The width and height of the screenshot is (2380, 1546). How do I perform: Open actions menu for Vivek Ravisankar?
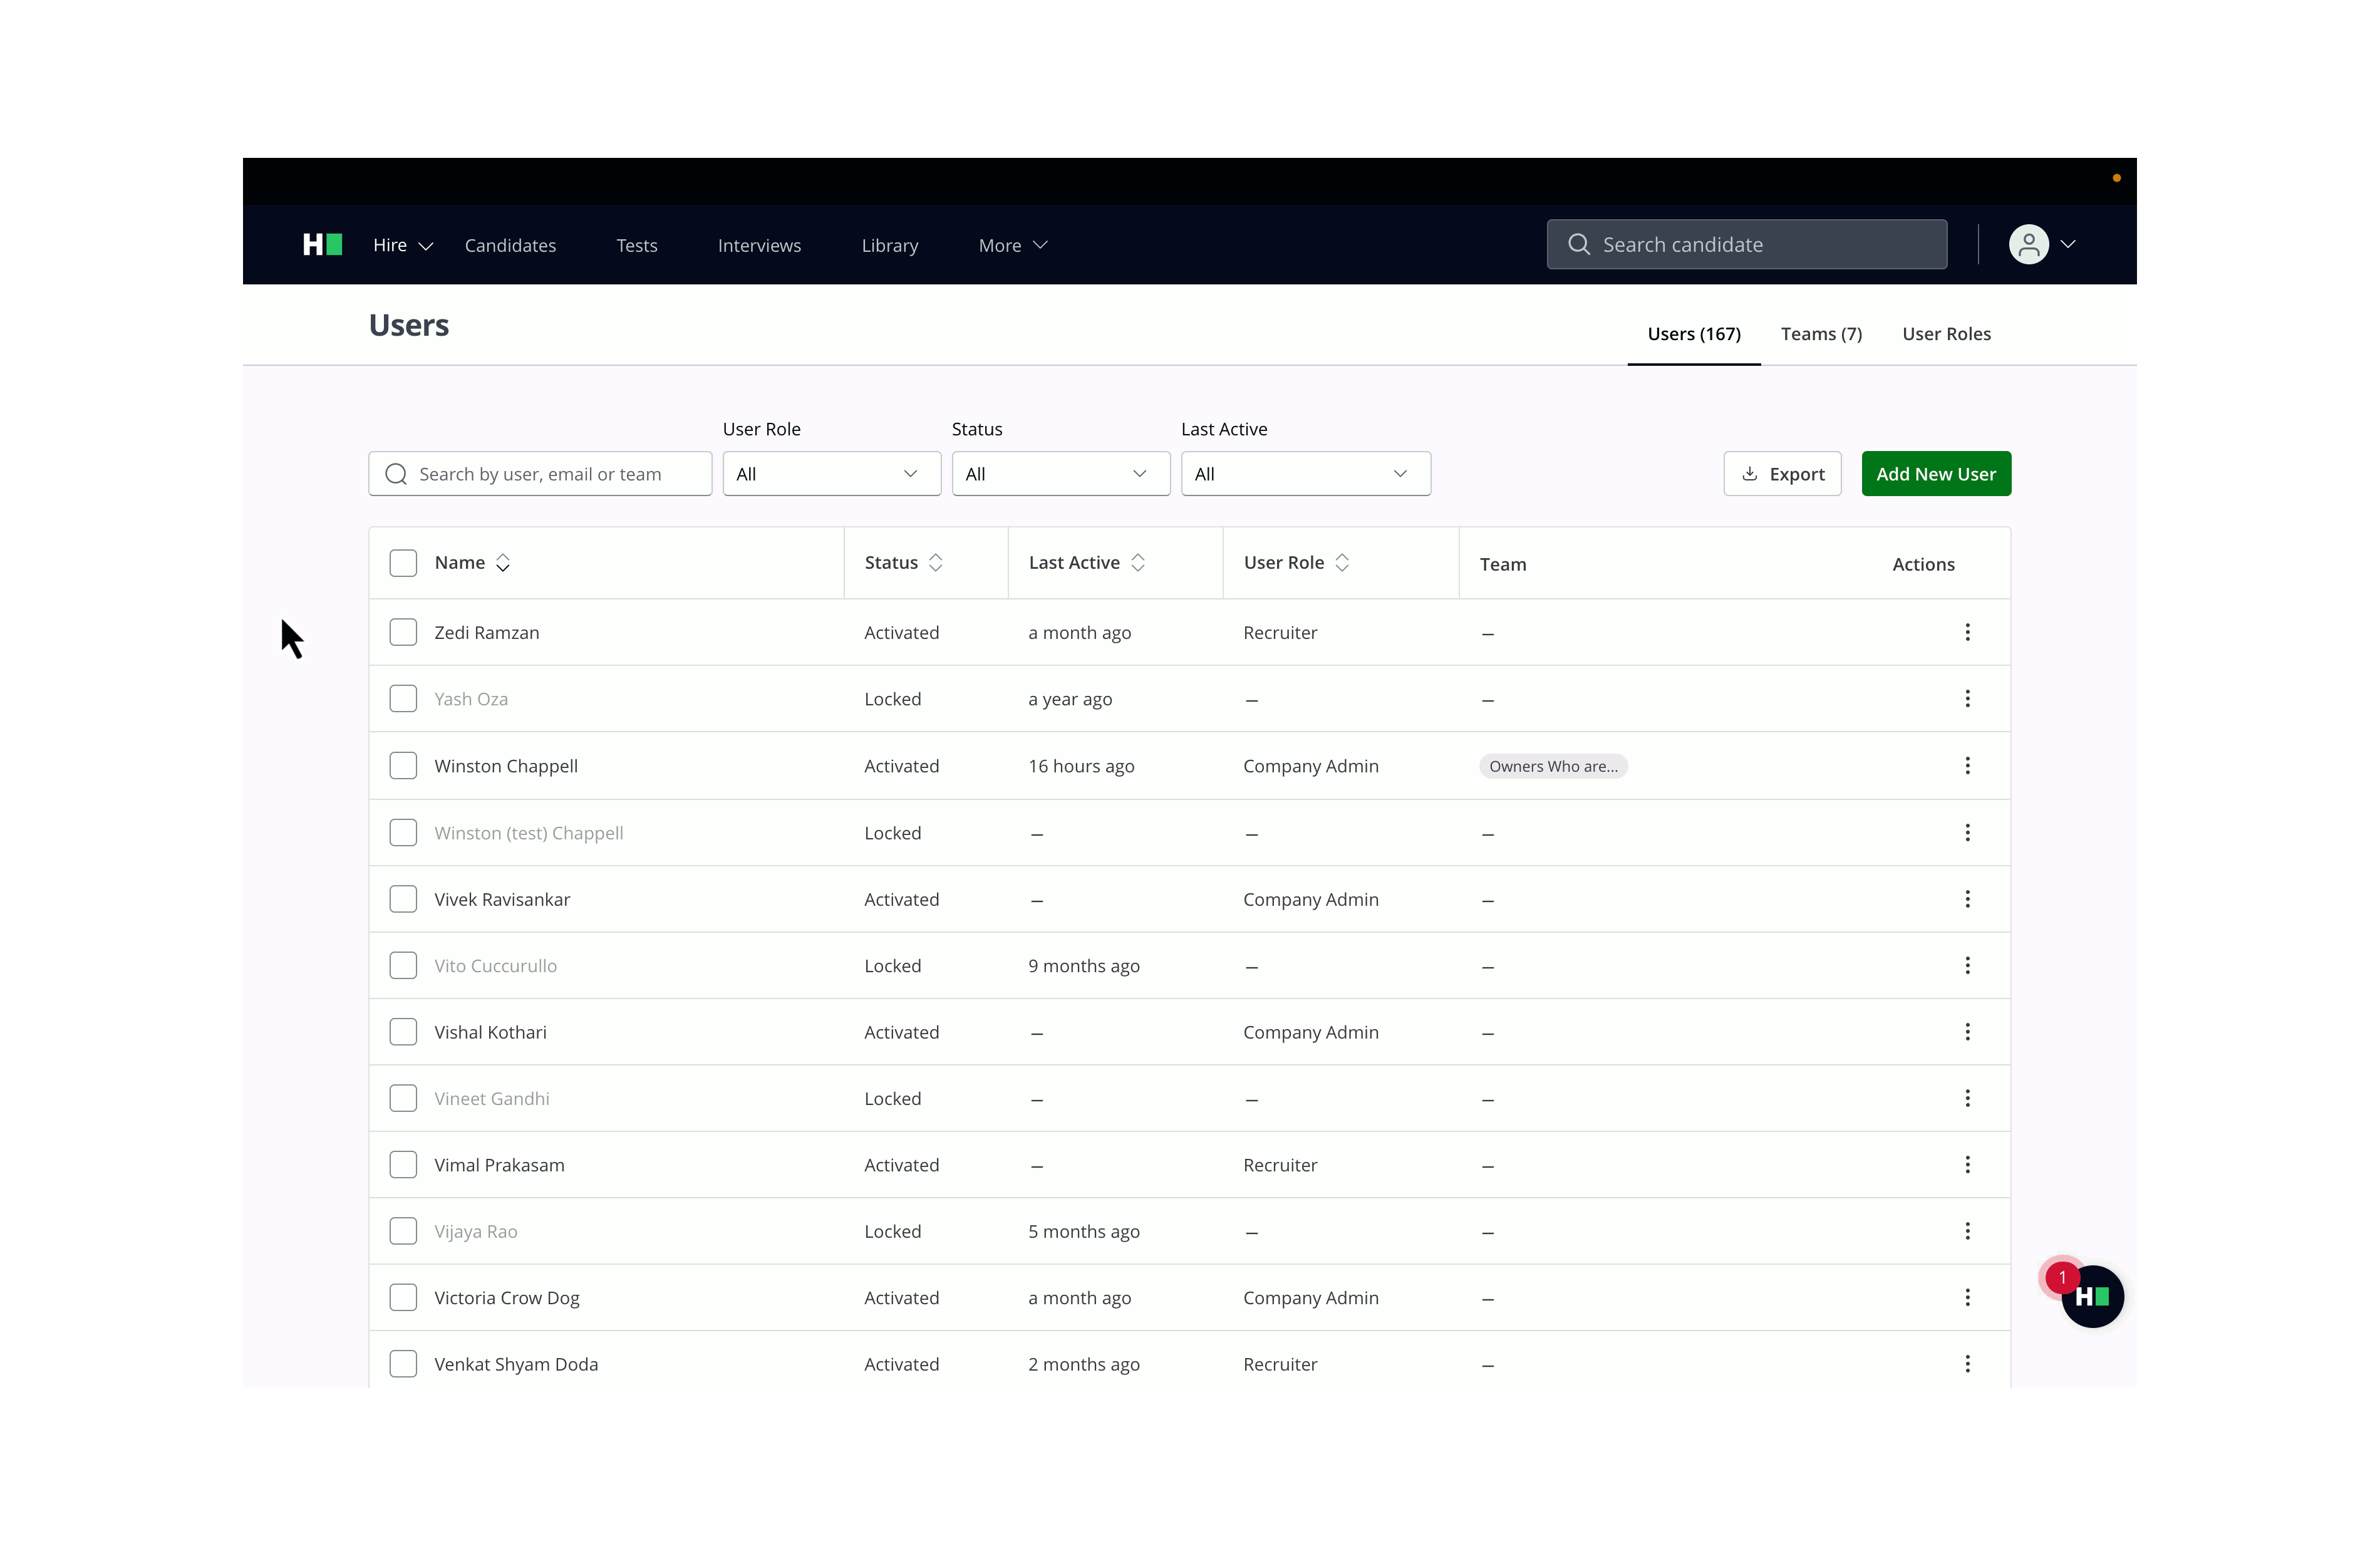[1967, 899]
